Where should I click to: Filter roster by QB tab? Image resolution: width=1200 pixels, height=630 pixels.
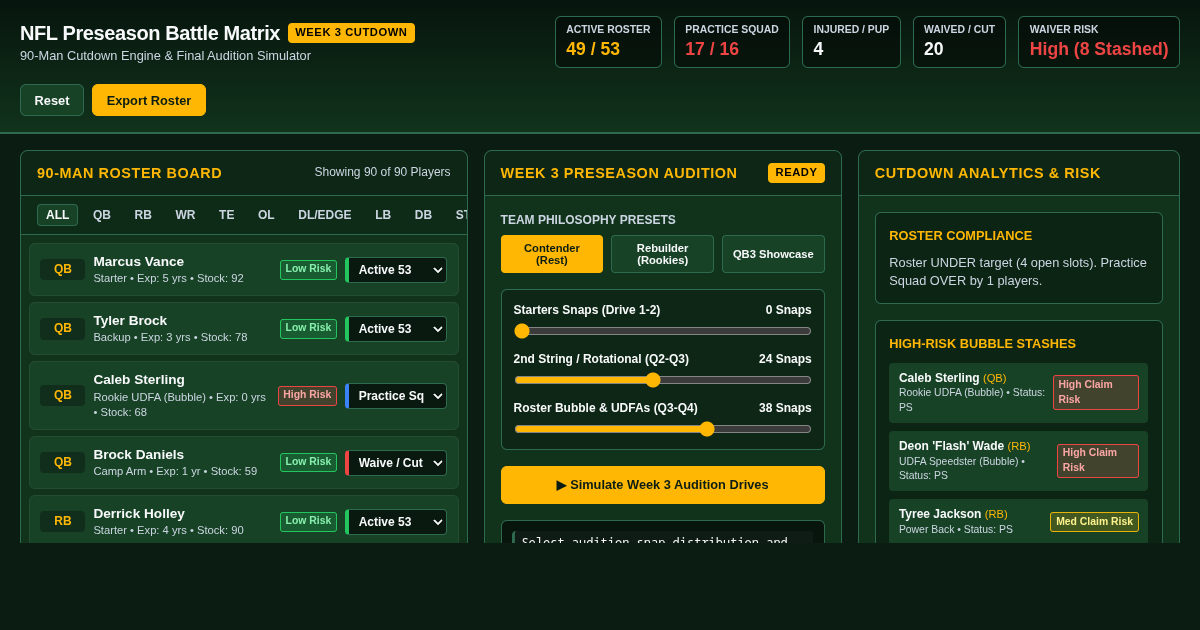click(102, 215)
